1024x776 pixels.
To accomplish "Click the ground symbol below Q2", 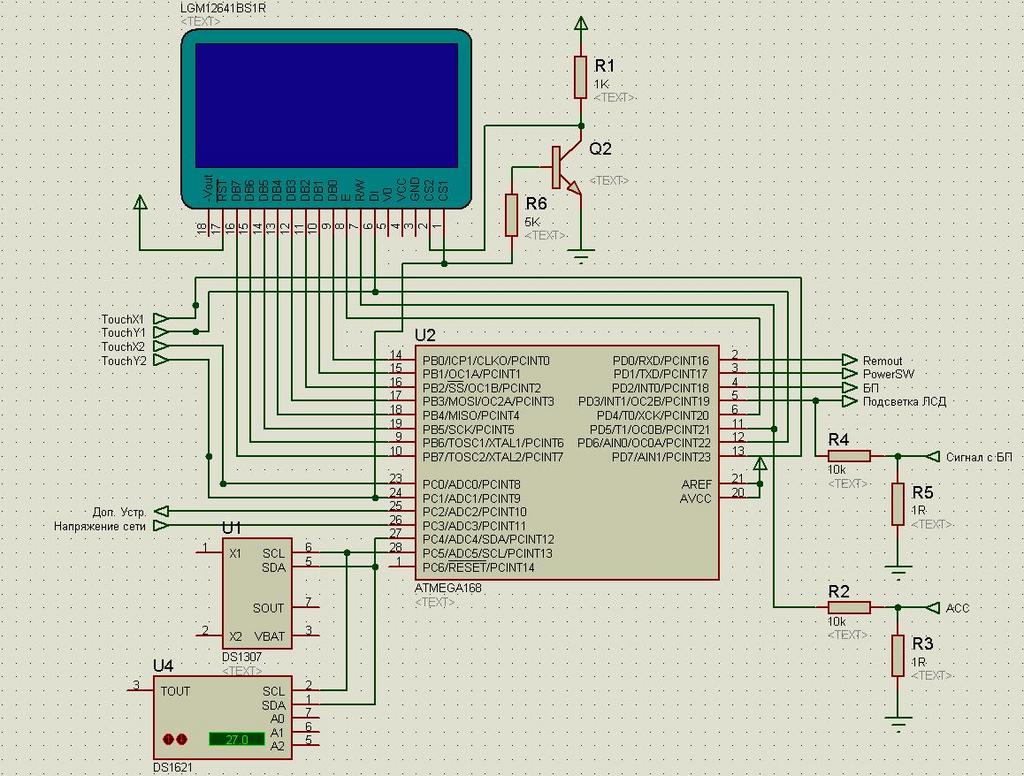I will [581, 256].
